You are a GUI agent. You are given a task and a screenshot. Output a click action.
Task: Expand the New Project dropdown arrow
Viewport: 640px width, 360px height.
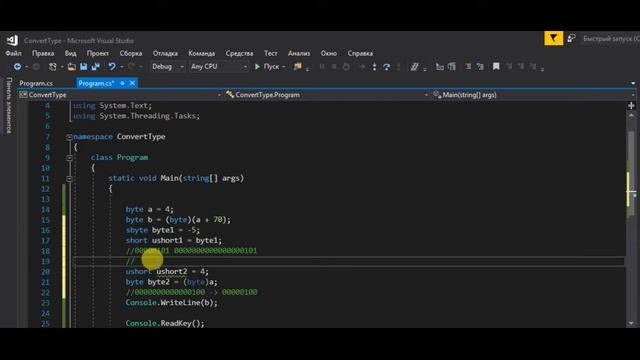click(x=61, y=67)
